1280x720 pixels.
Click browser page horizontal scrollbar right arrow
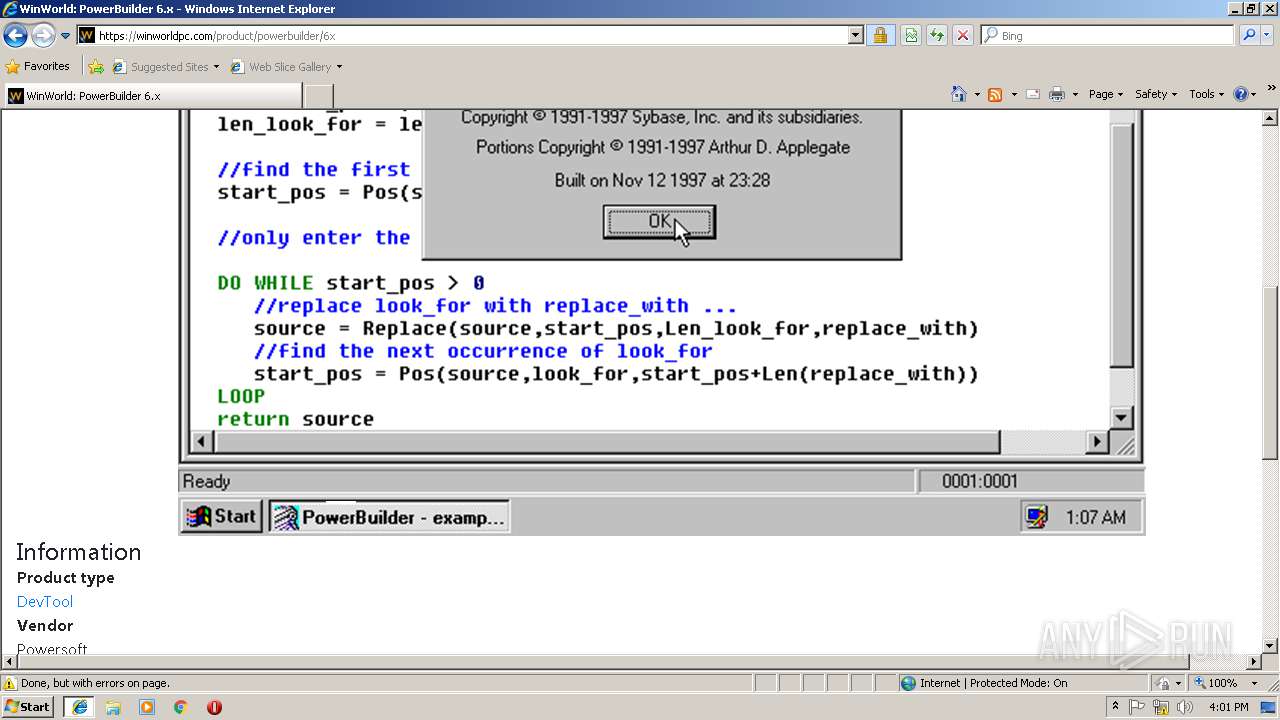tap(1254, 661)
